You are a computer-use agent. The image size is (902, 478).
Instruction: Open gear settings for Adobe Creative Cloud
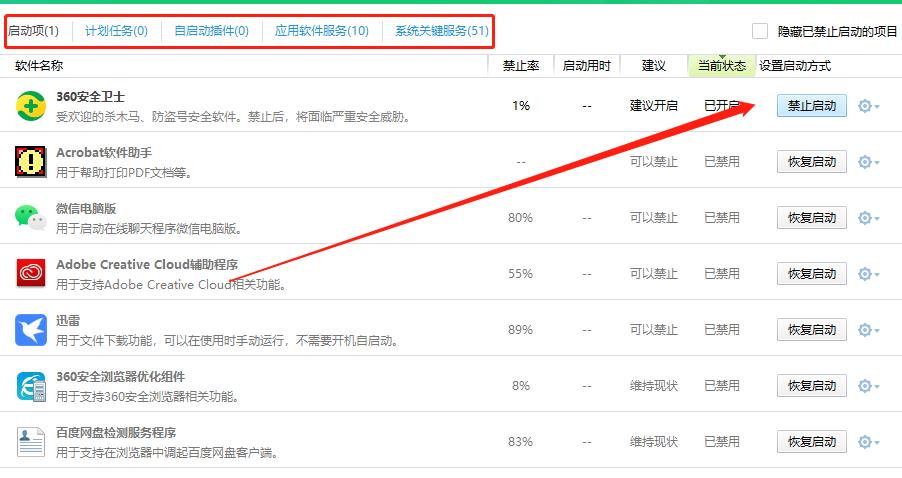(868, 274)
